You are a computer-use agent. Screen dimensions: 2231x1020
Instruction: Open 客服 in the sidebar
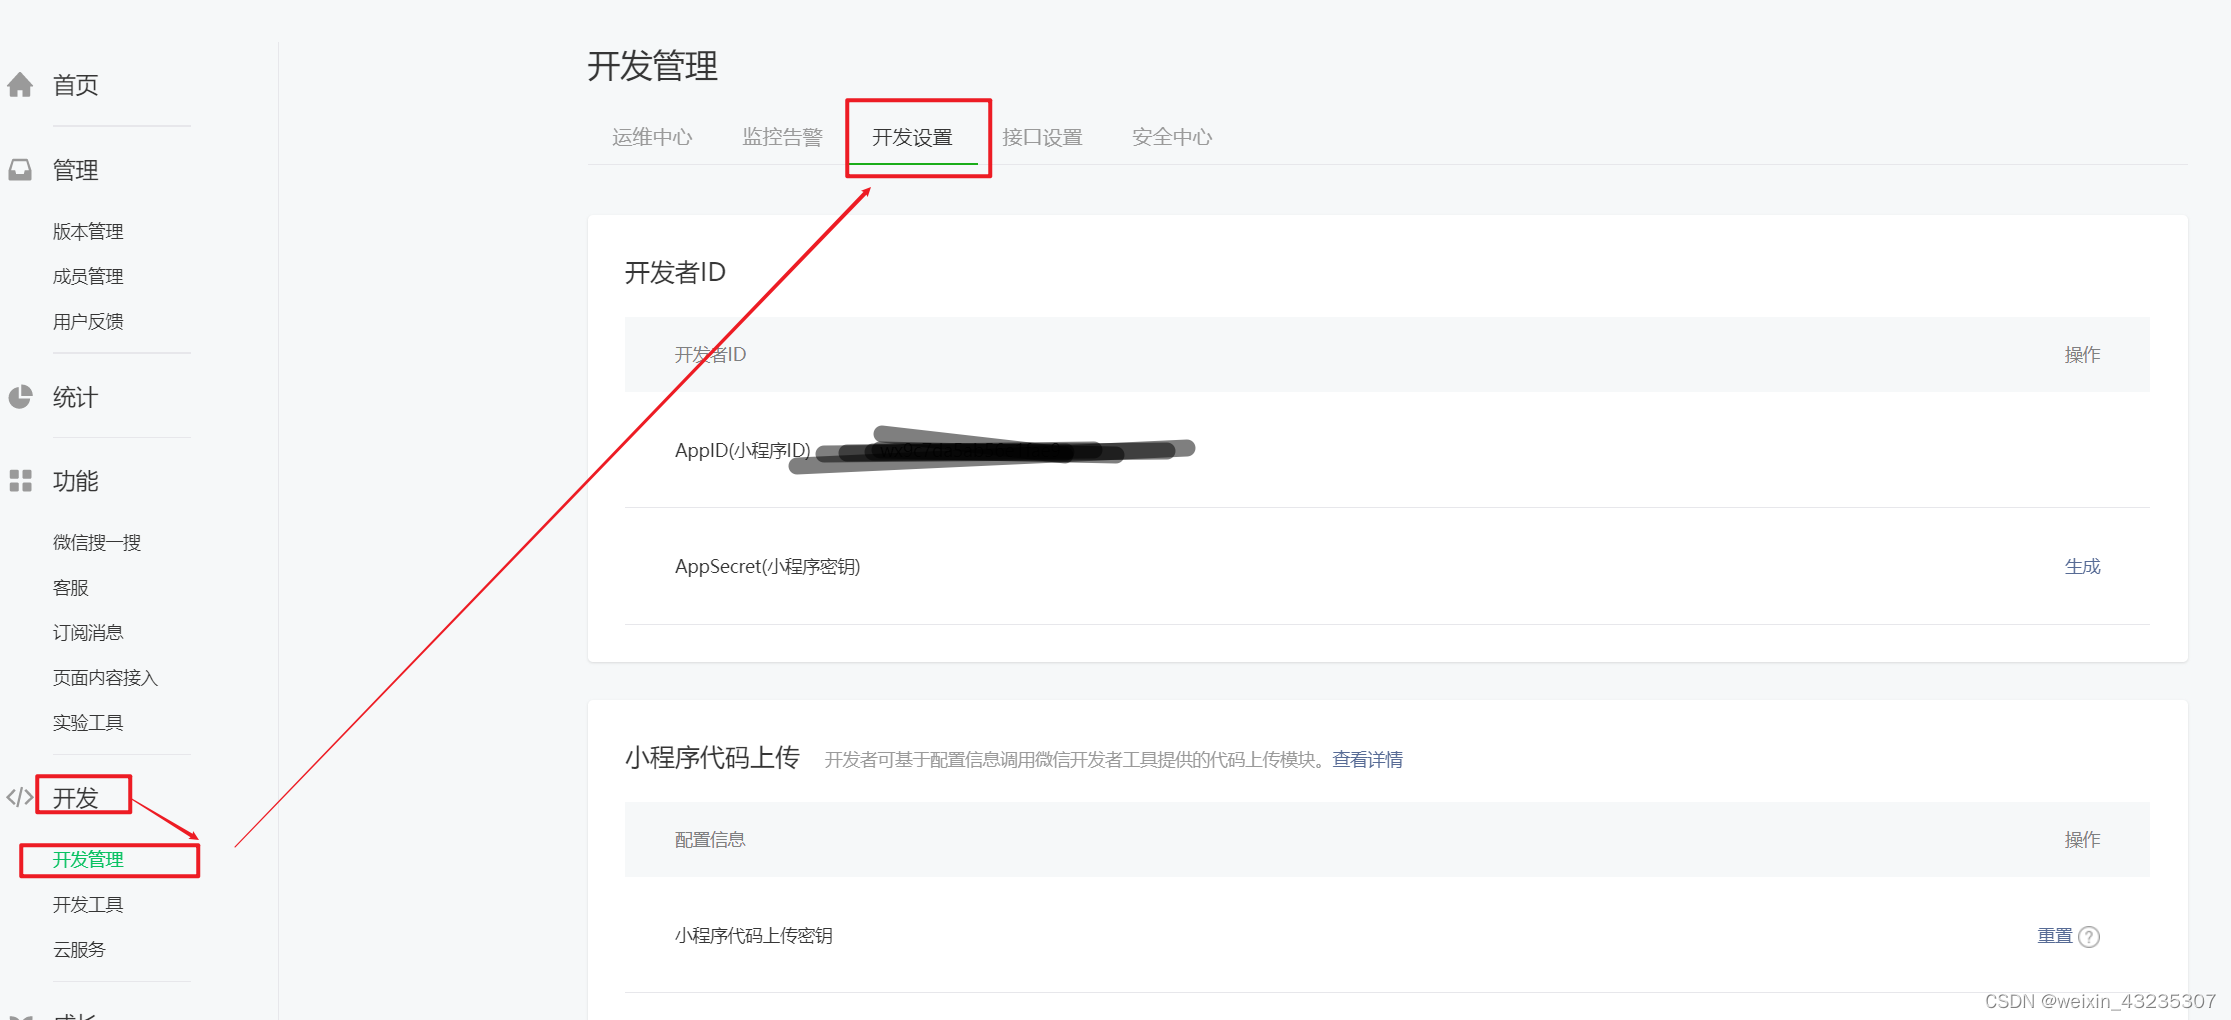[x=71, y=587]
